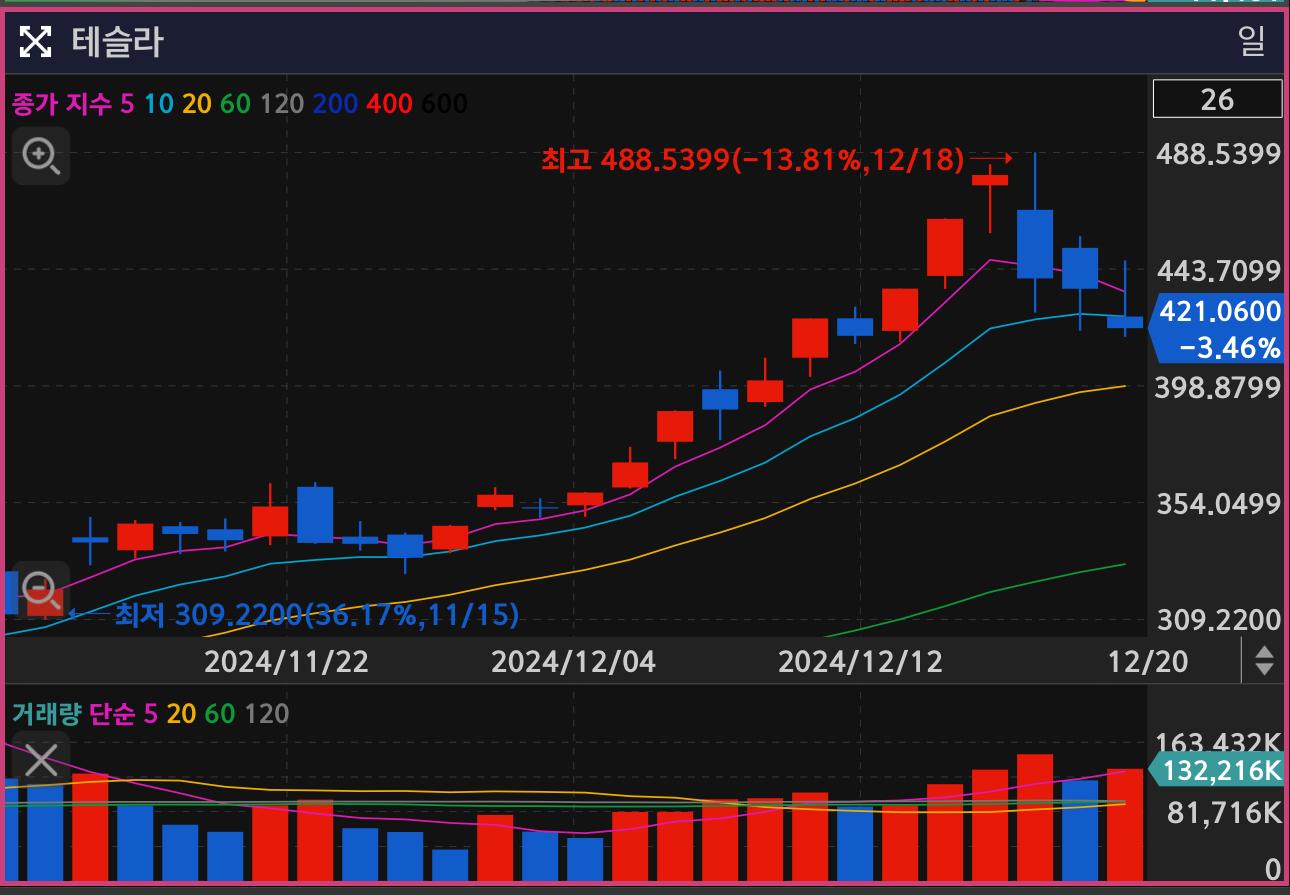Click the 309.2200 price axis label
This screenshot has height=895, width=1290.
1218,619
